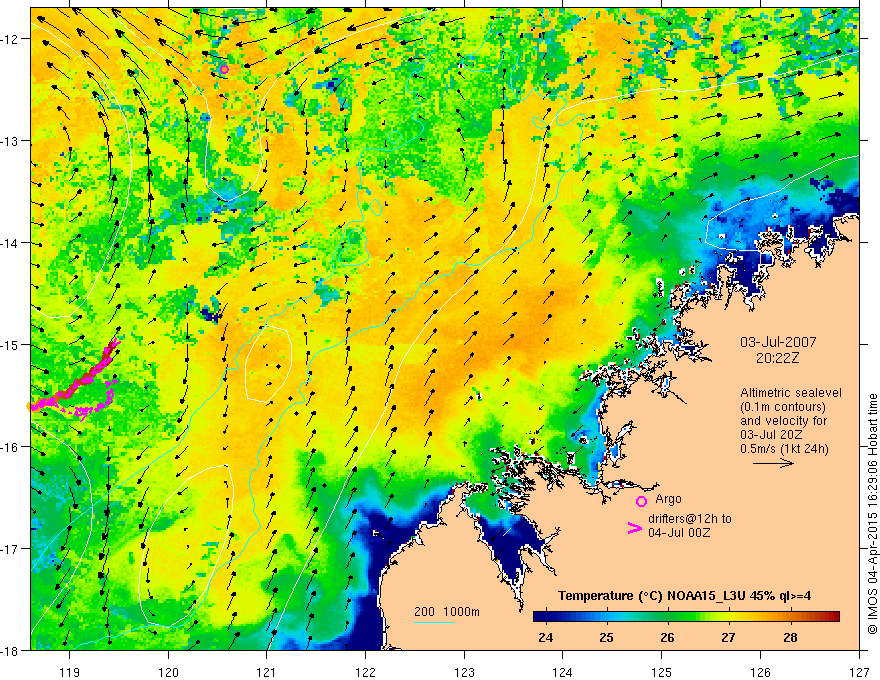Screen dimensions: 880x680
Task: Click the latitude label -14
Action: pos(10,243)
